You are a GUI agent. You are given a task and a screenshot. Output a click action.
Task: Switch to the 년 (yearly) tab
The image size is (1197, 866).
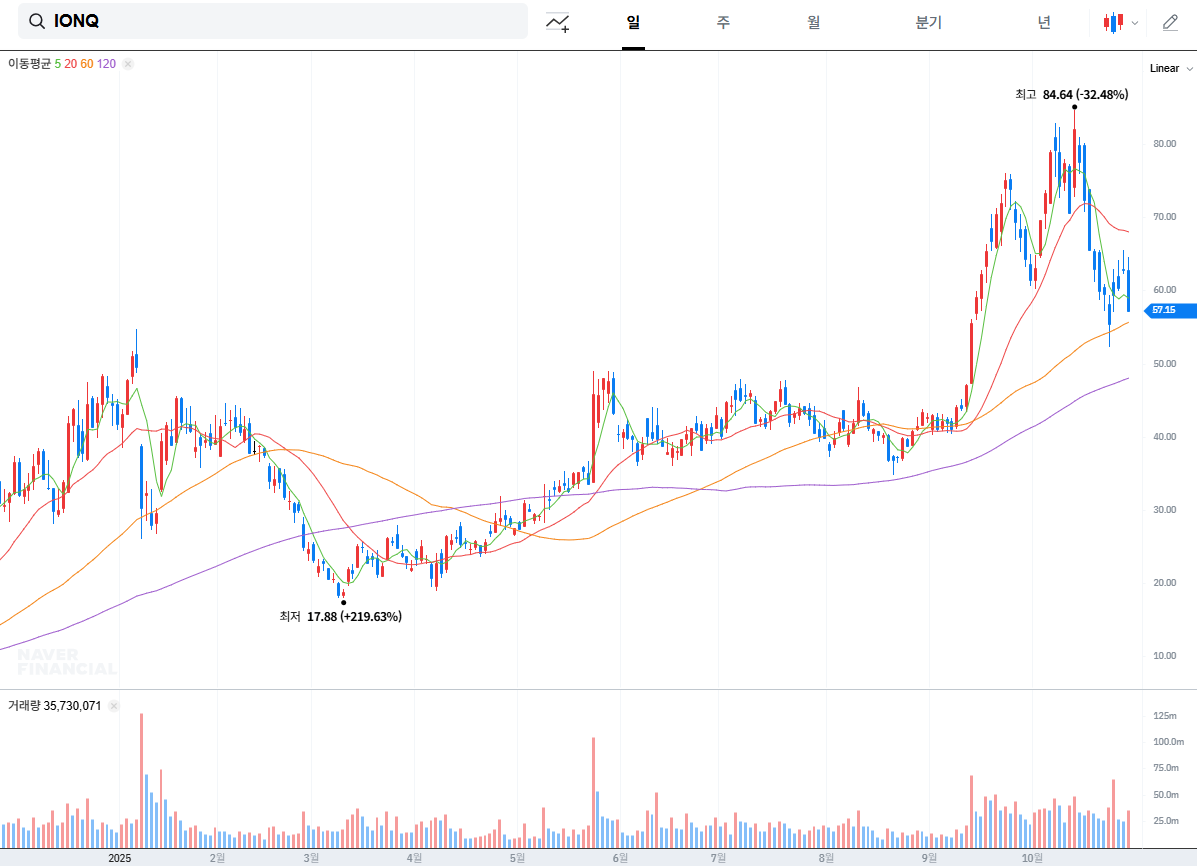[x=1044, y=23]
